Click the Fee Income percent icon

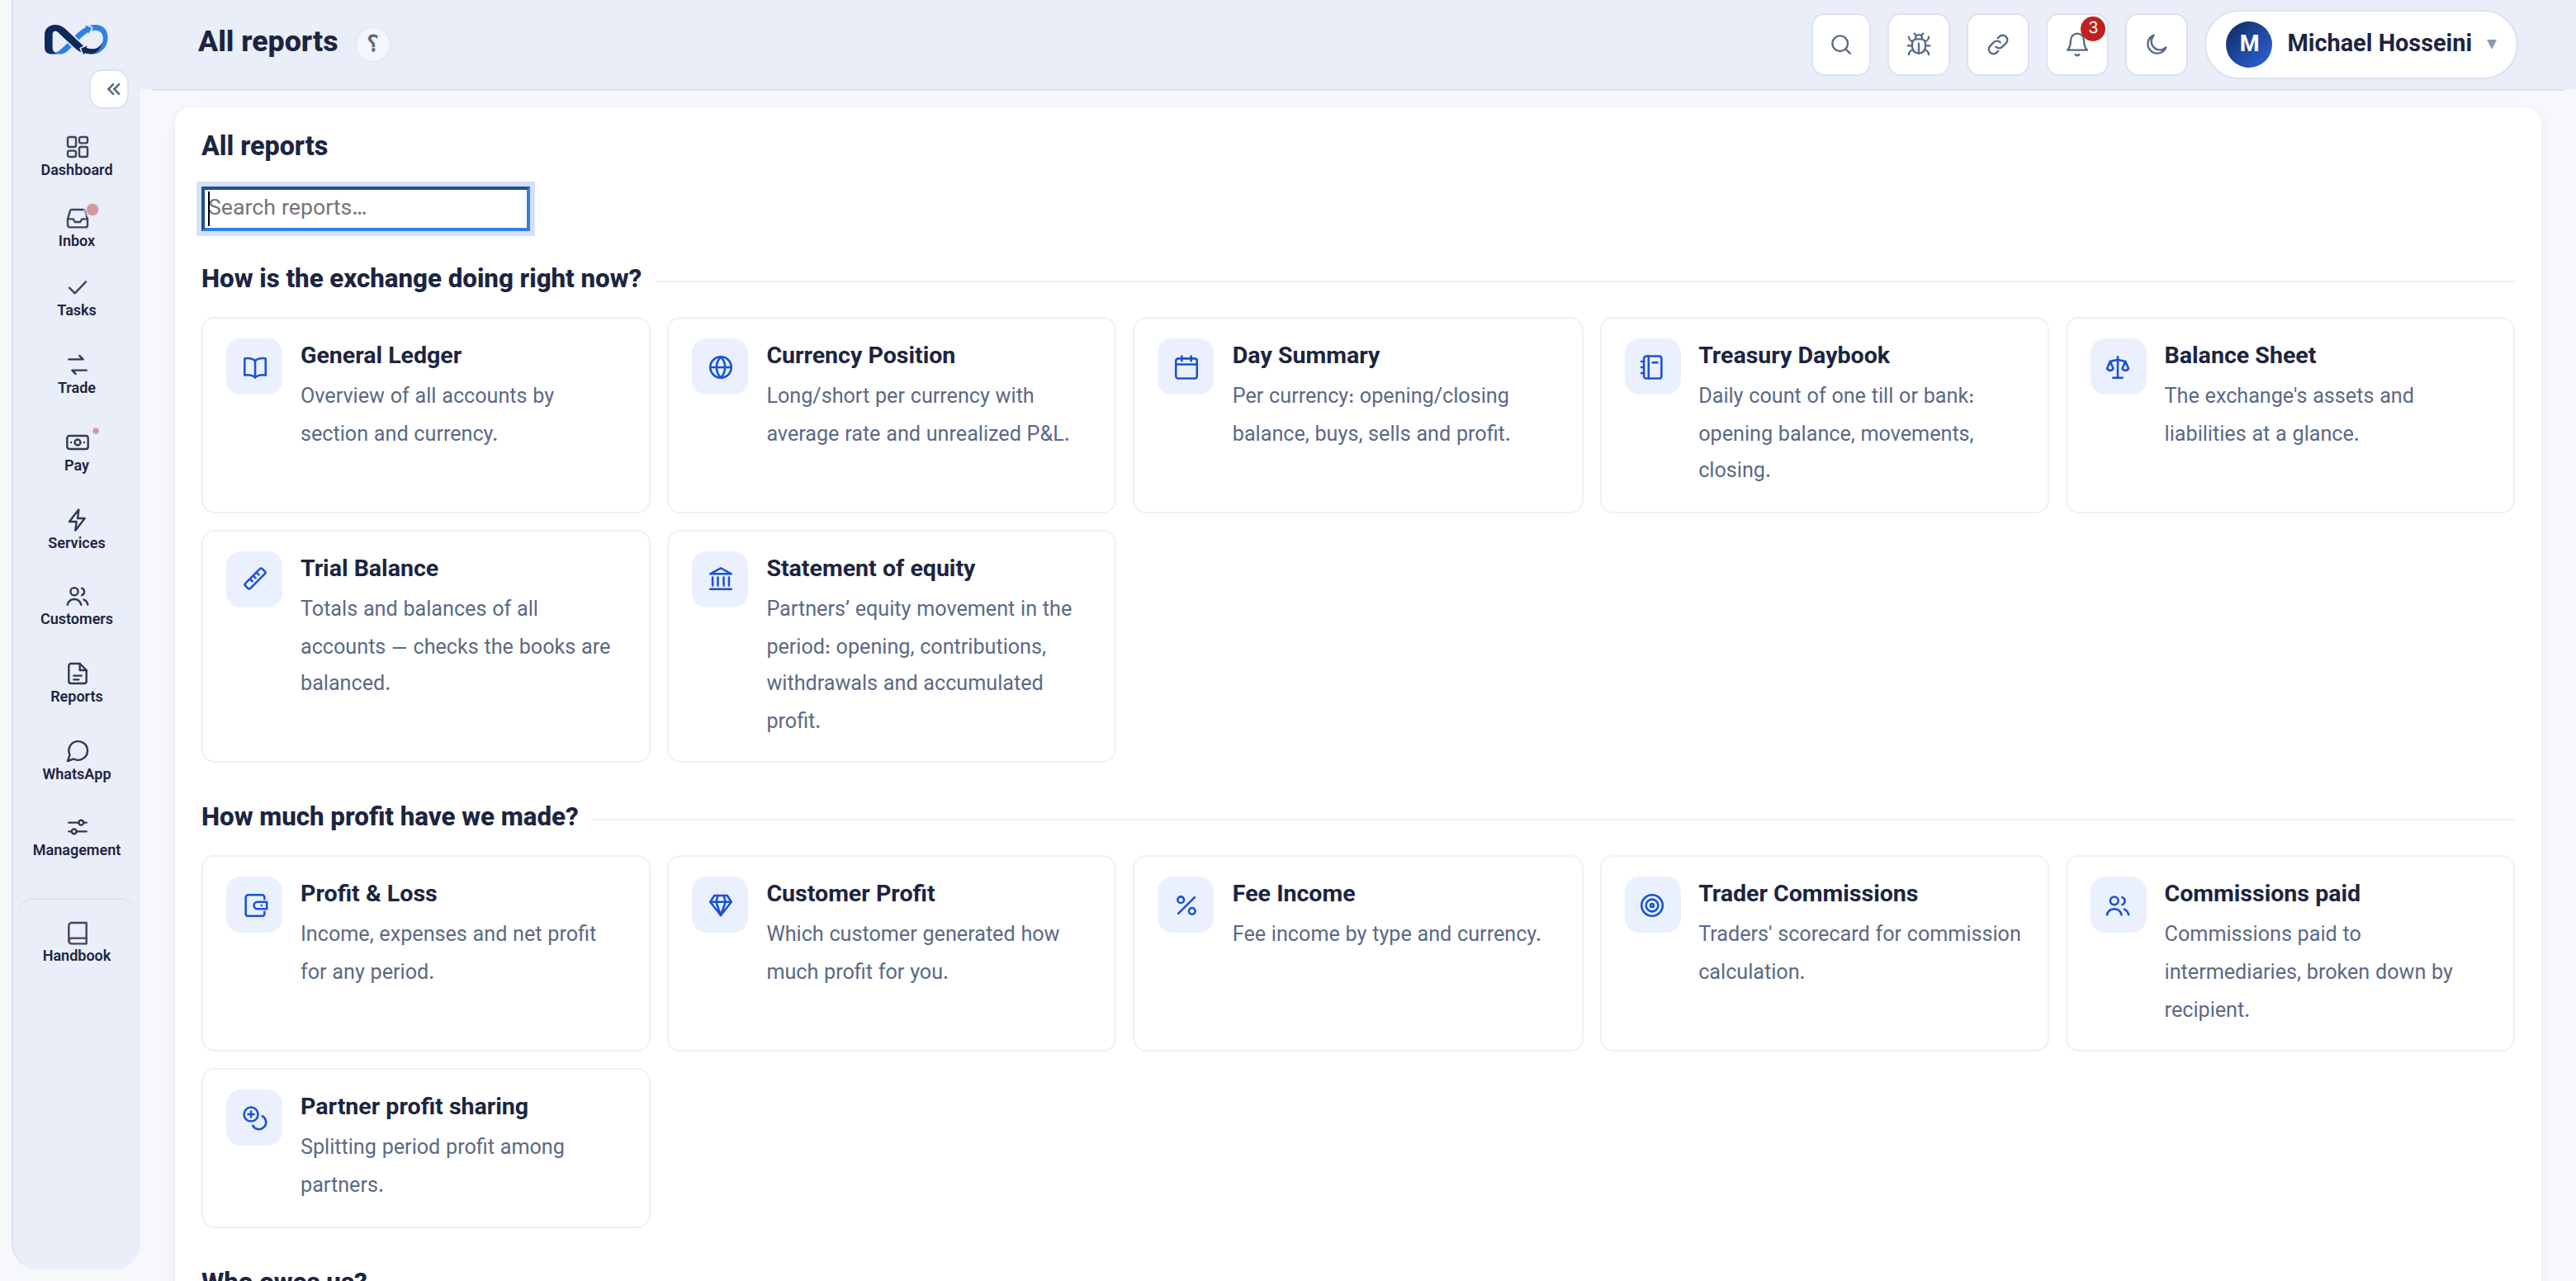tap(1186, 905)
